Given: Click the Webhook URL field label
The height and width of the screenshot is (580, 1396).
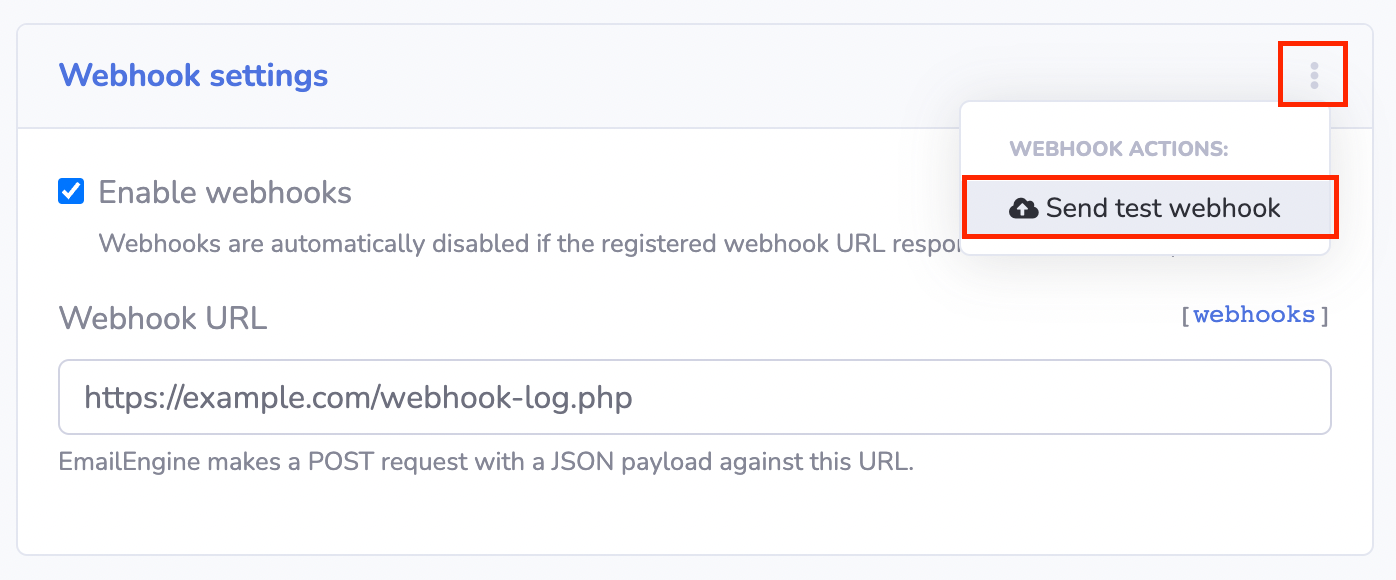Looking at the screenshot, I should [163, 318].
